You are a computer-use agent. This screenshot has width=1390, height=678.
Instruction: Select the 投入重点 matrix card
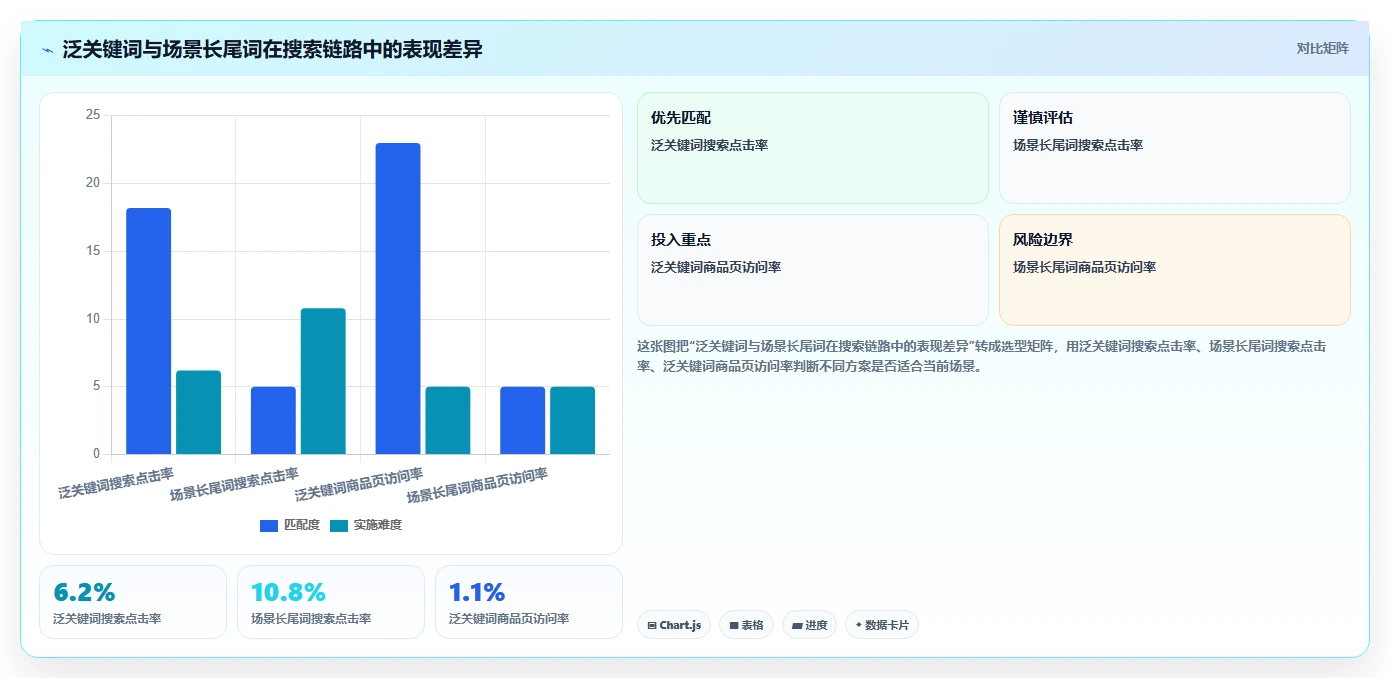pos(812,270)
